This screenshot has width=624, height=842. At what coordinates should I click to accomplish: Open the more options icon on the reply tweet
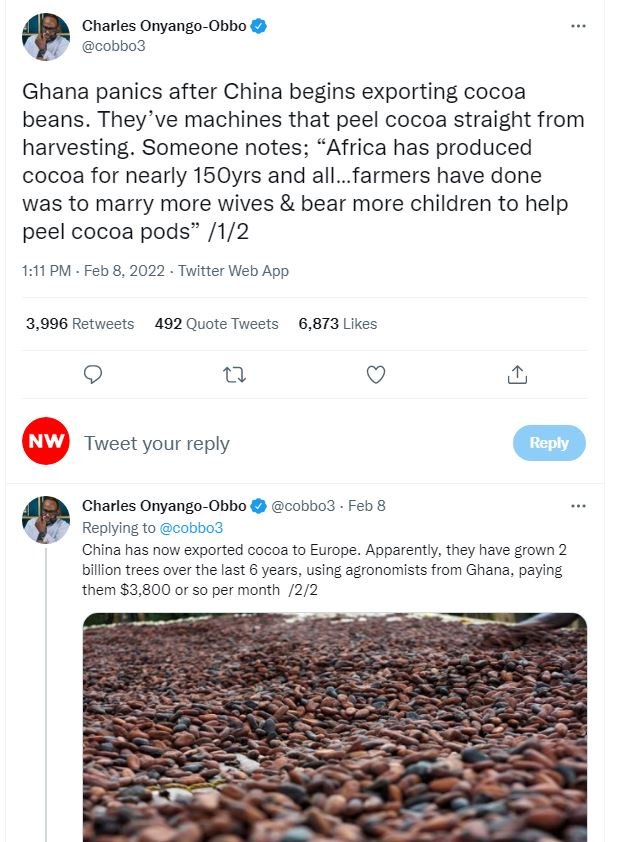click(578, 505)
